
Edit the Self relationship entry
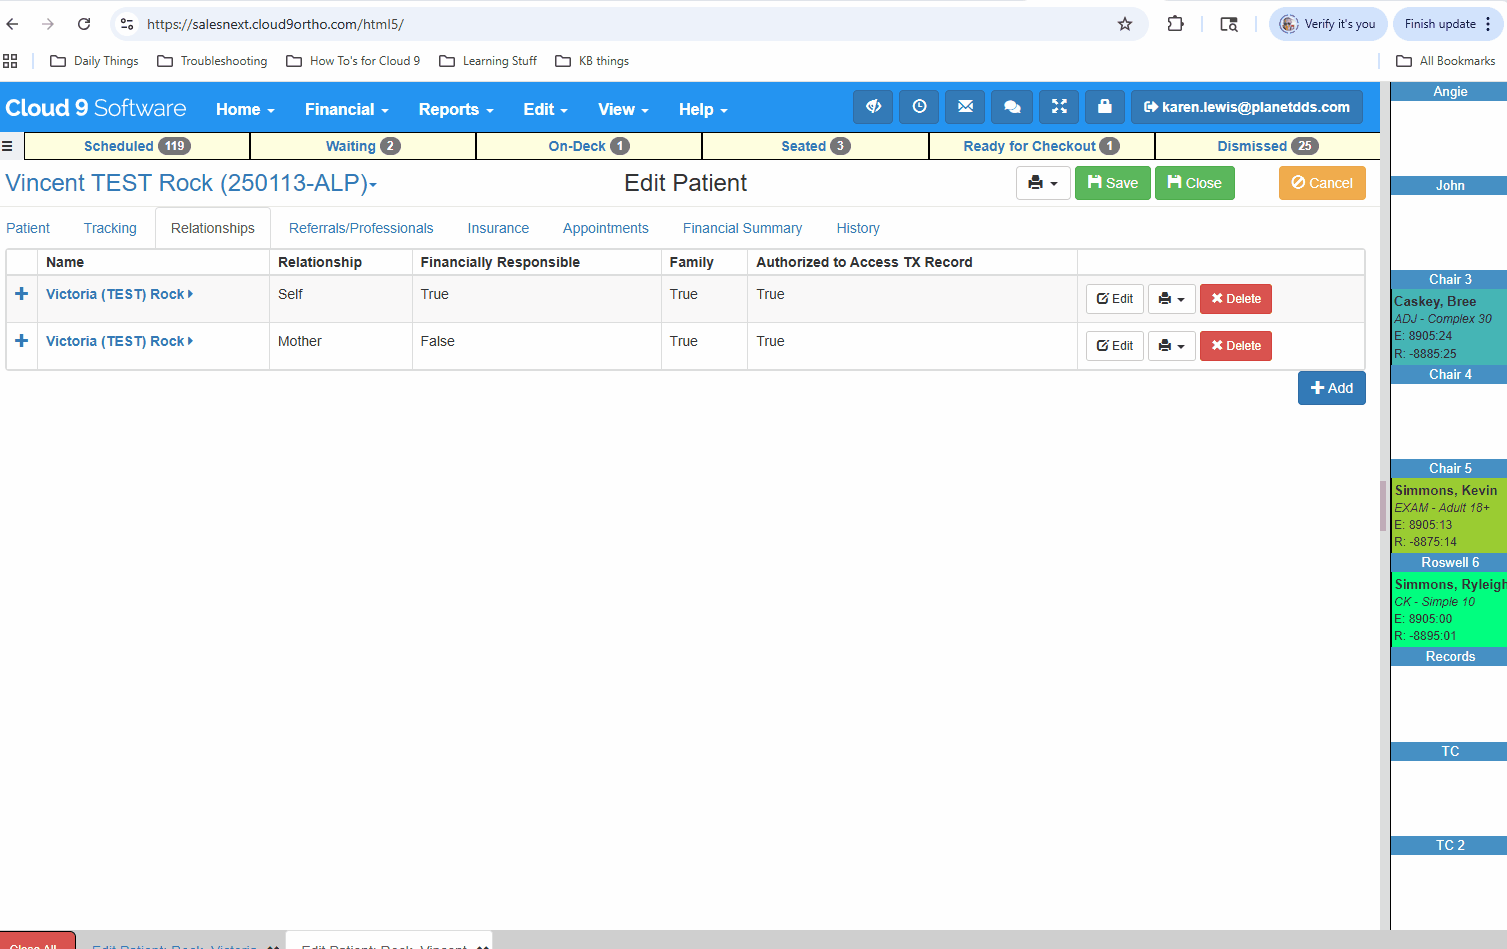click(1115, 299)
